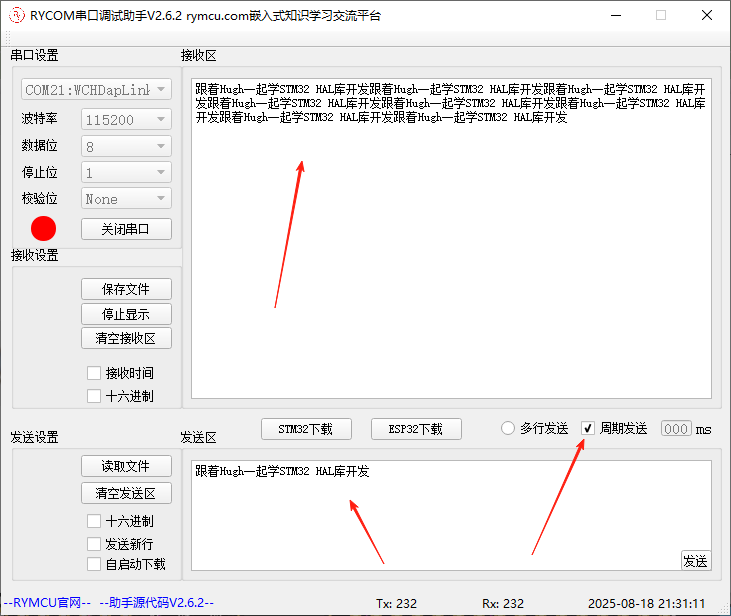Click the period ms input field

676,428
